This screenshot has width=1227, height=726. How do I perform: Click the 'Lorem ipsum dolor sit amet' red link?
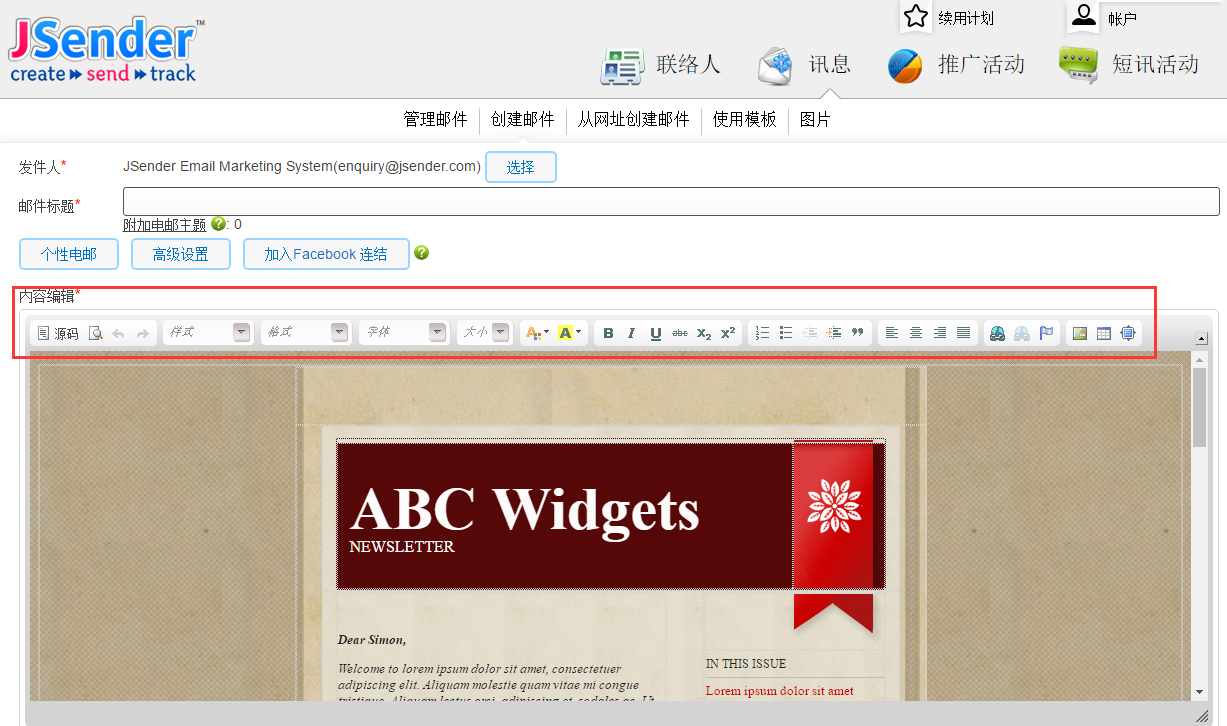click(780, 690)
